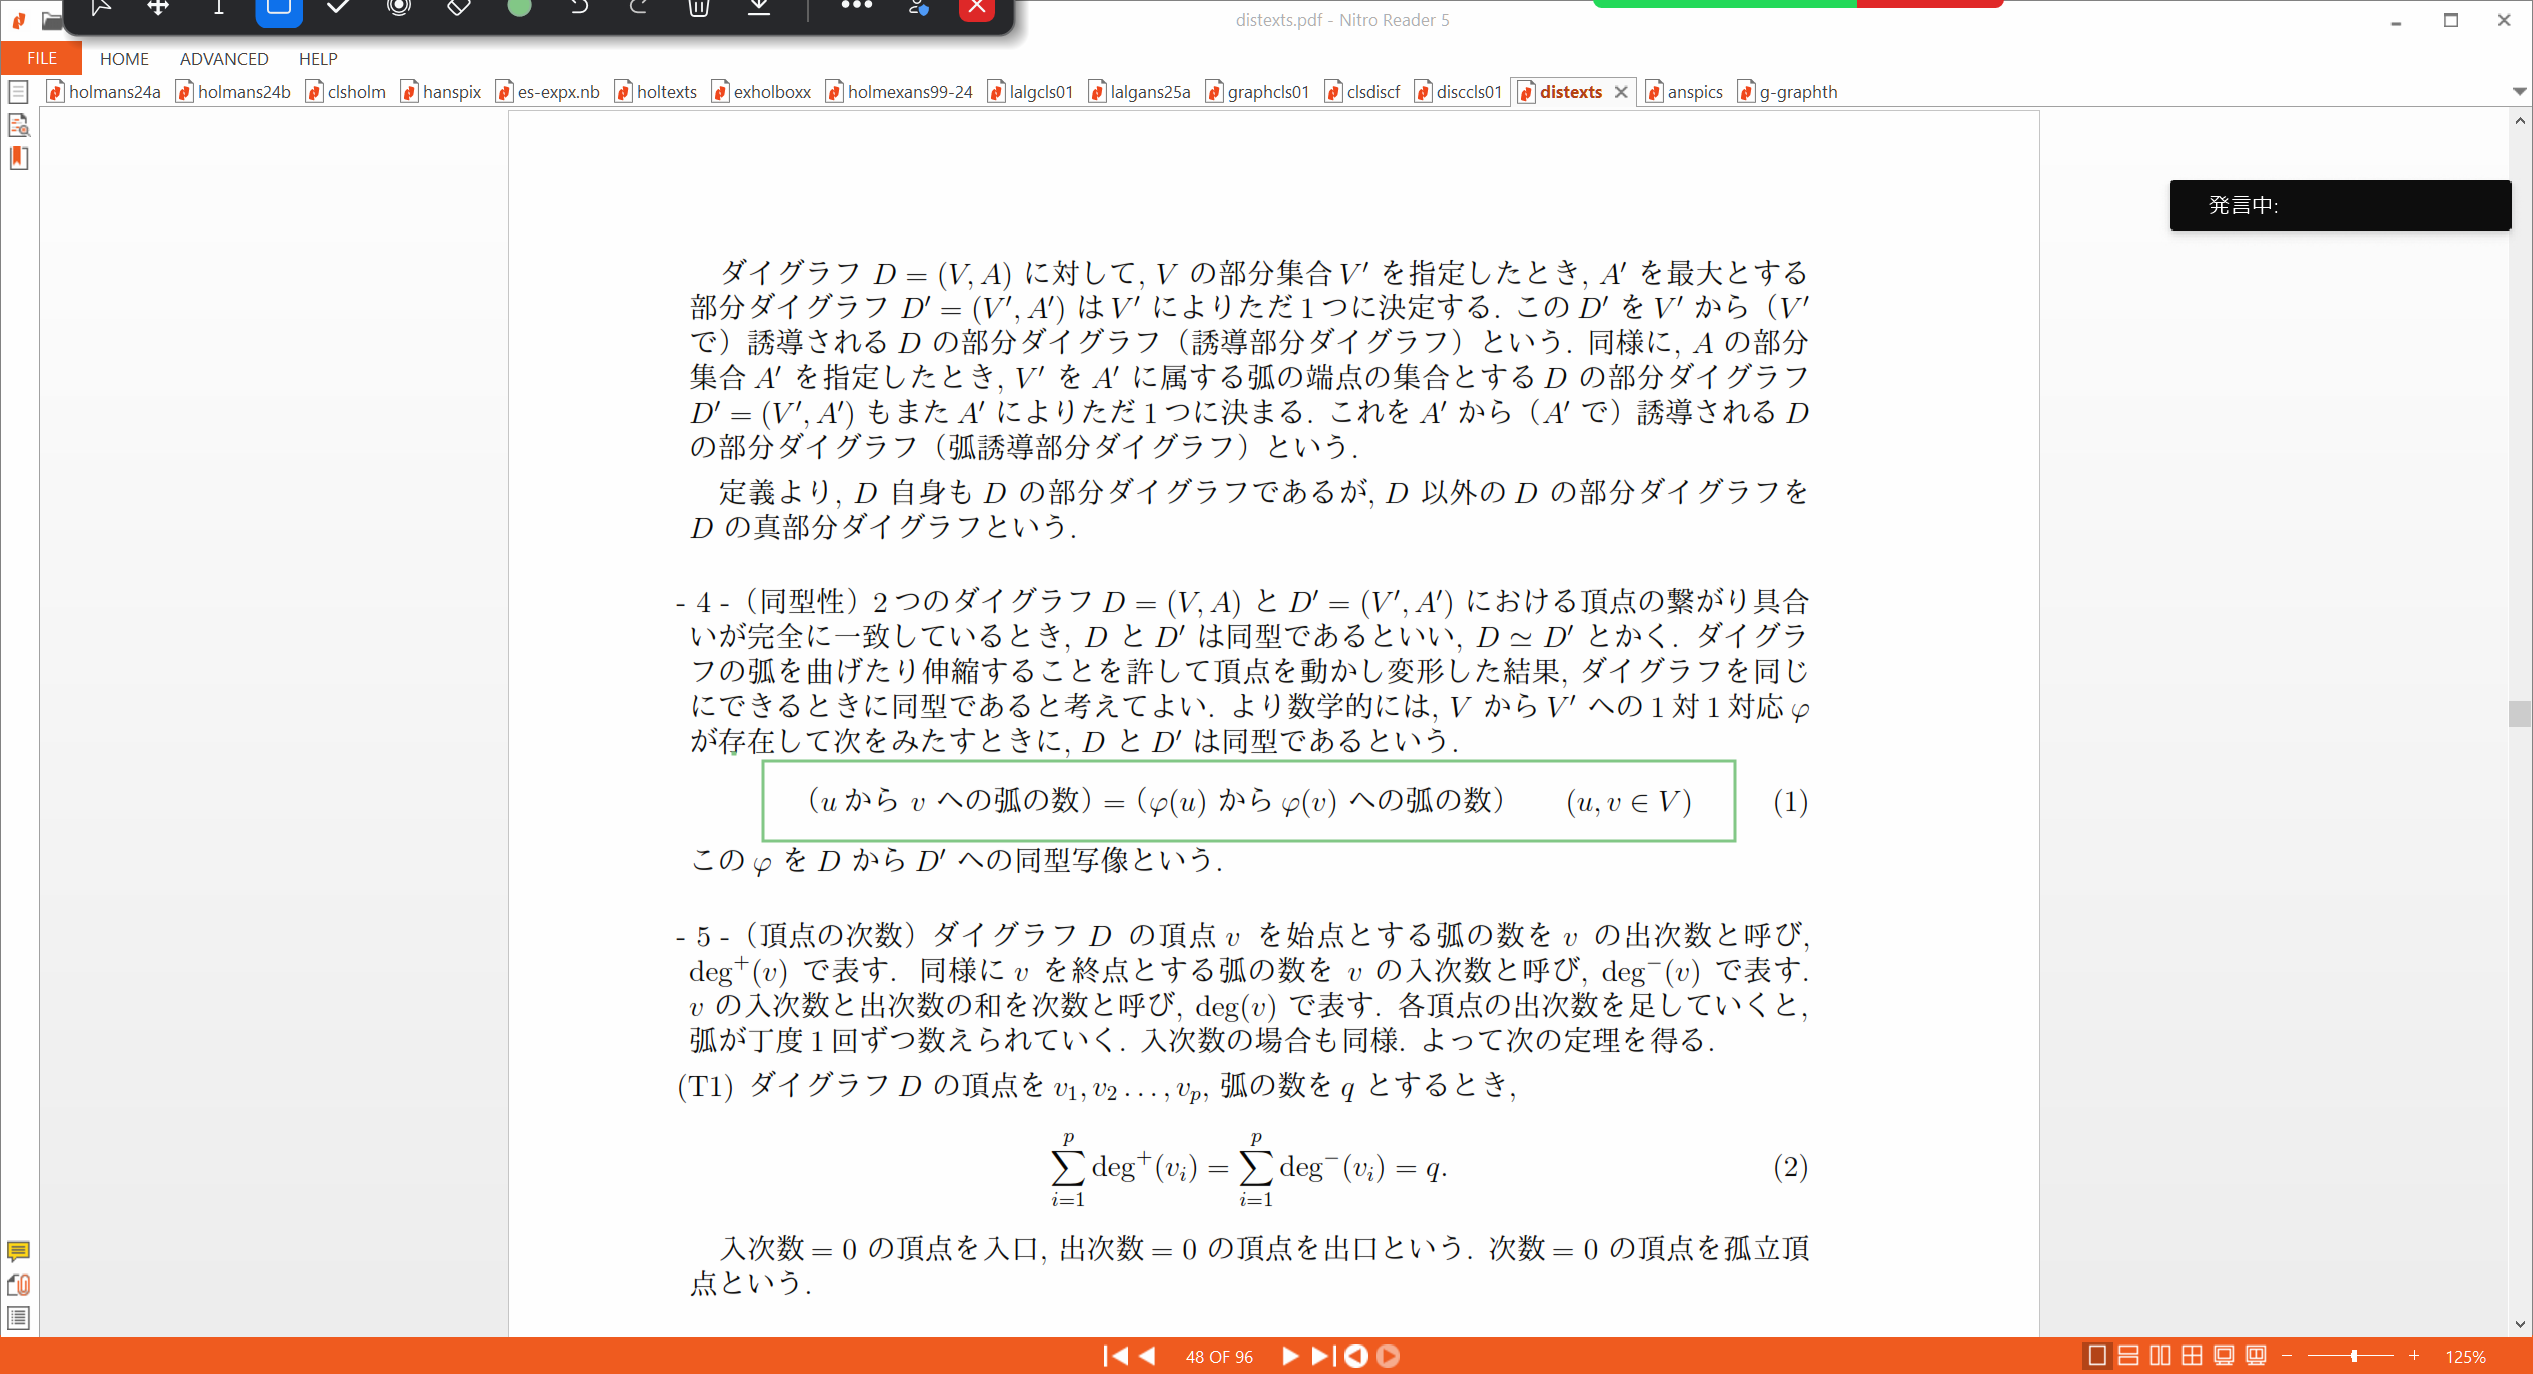Switch to the clsdiscf document tab

pyautogui.click(x=1362, y=92)
